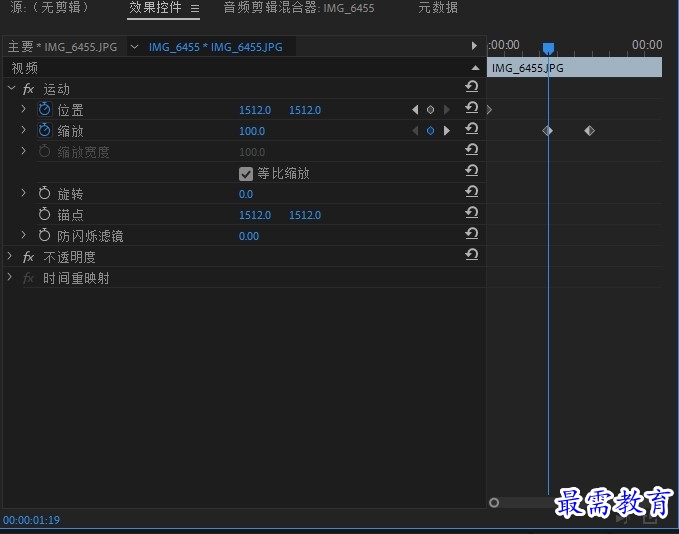Viewport: 679px width, 534px height.
Task: Open the clip selector dropdown arrow
Action: 135,46
